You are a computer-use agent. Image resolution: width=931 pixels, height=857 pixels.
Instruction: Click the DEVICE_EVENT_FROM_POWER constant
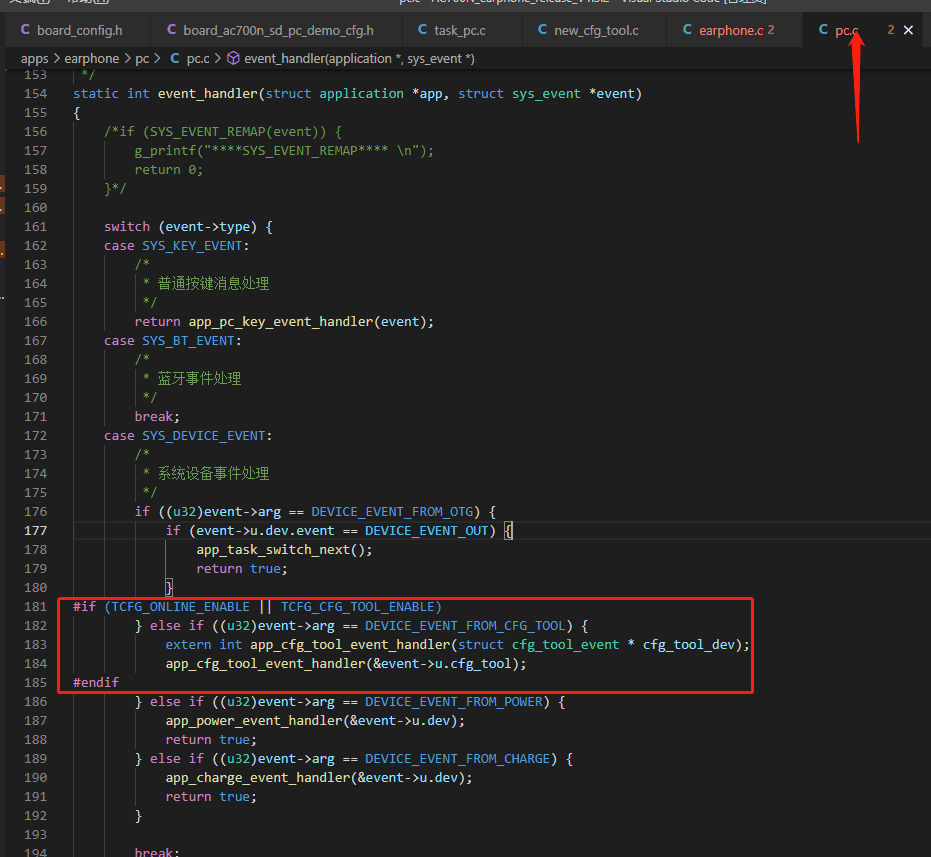pyautogui.click(x=454, y=702)
